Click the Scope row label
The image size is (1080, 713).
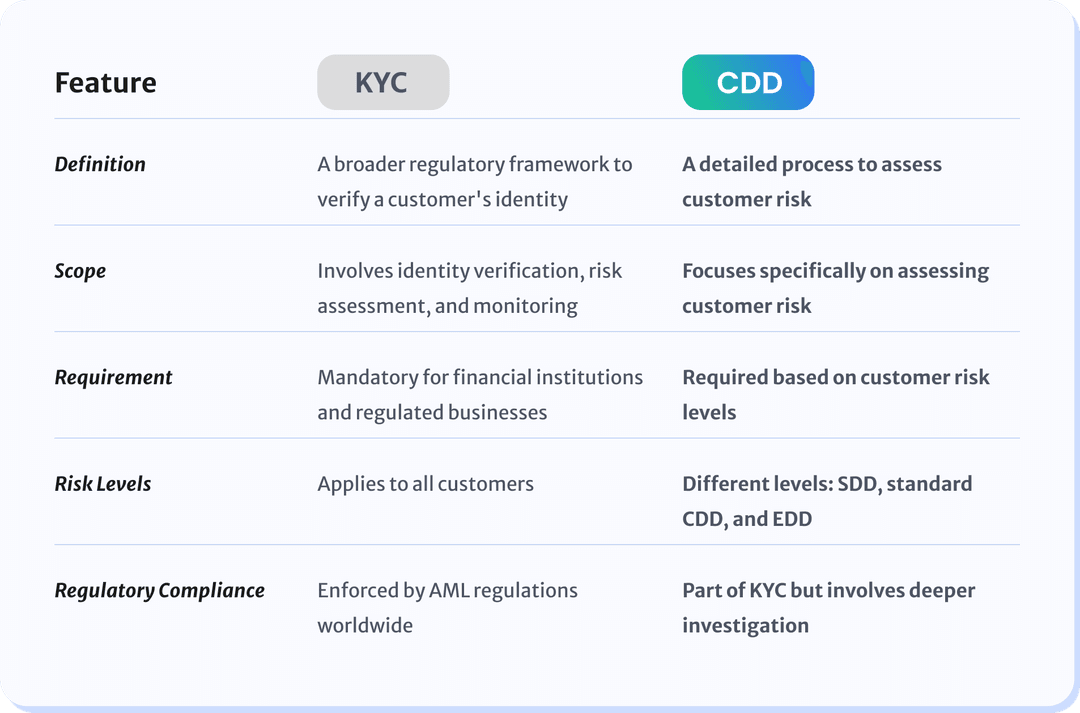pyautogui.click(x=80, y=271)
